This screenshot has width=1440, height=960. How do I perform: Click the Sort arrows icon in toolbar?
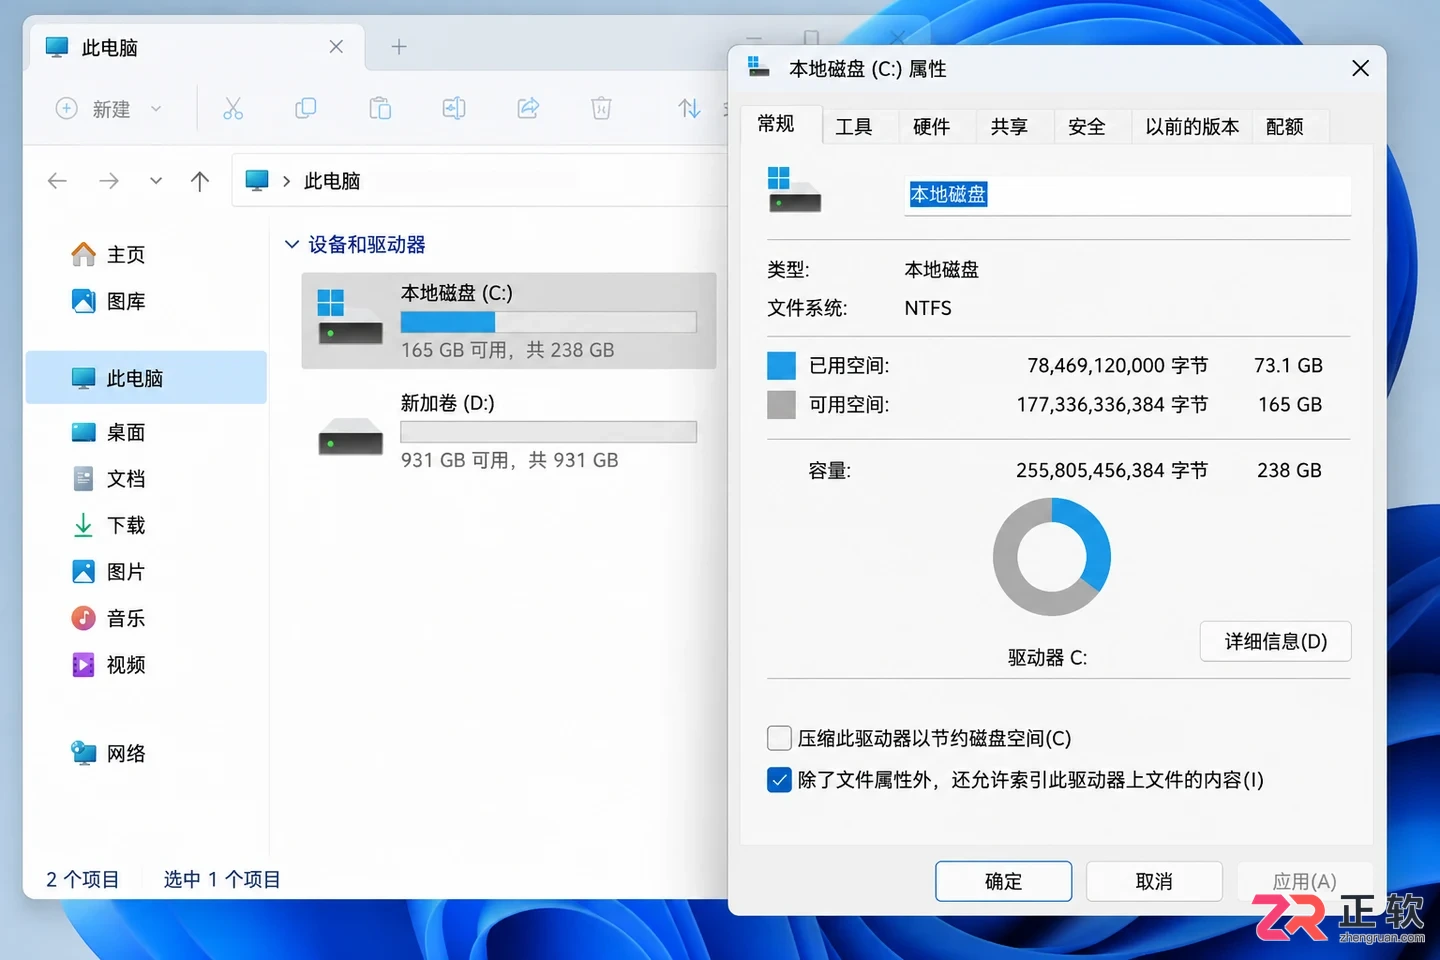pyautogui.click(x=689, y=108)
